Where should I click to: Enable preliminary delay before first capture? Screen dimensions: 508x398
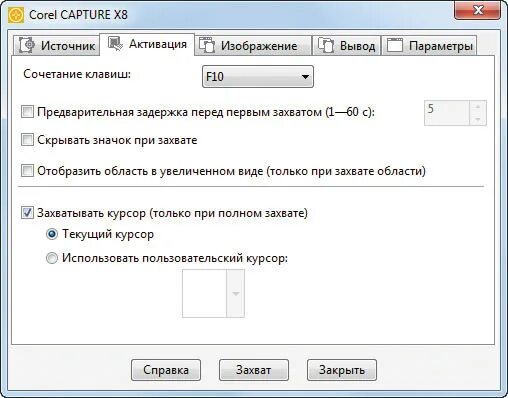27,112
